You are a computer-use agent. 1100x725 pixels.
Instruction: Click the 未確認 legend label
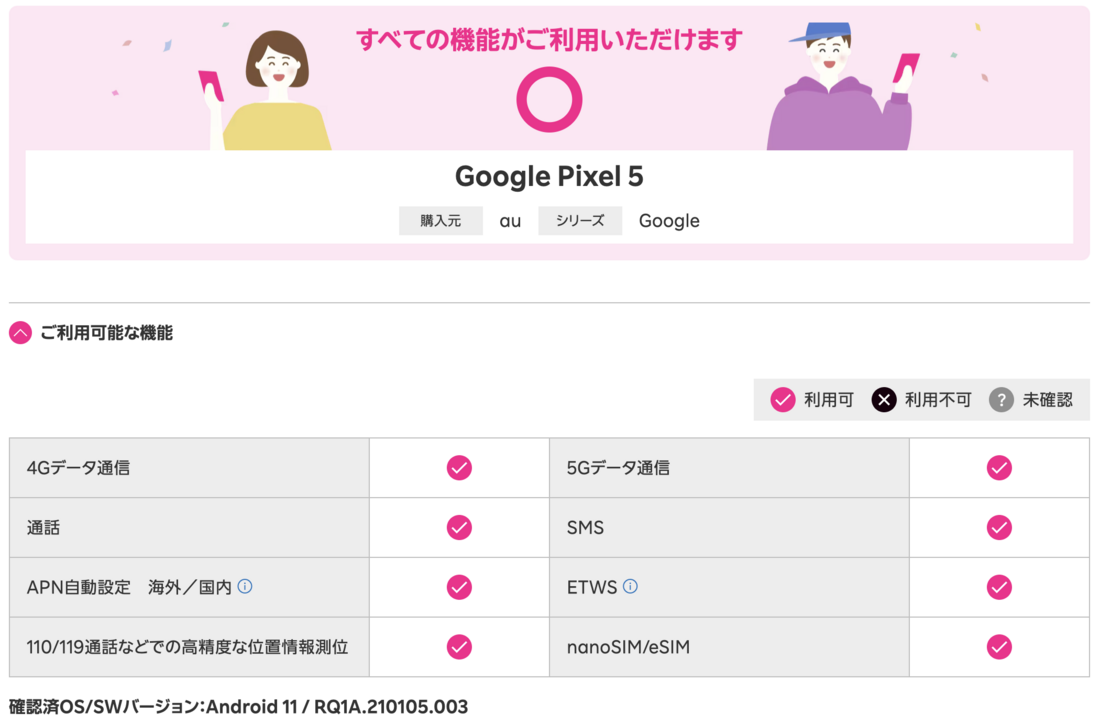tap(1047, 400)
